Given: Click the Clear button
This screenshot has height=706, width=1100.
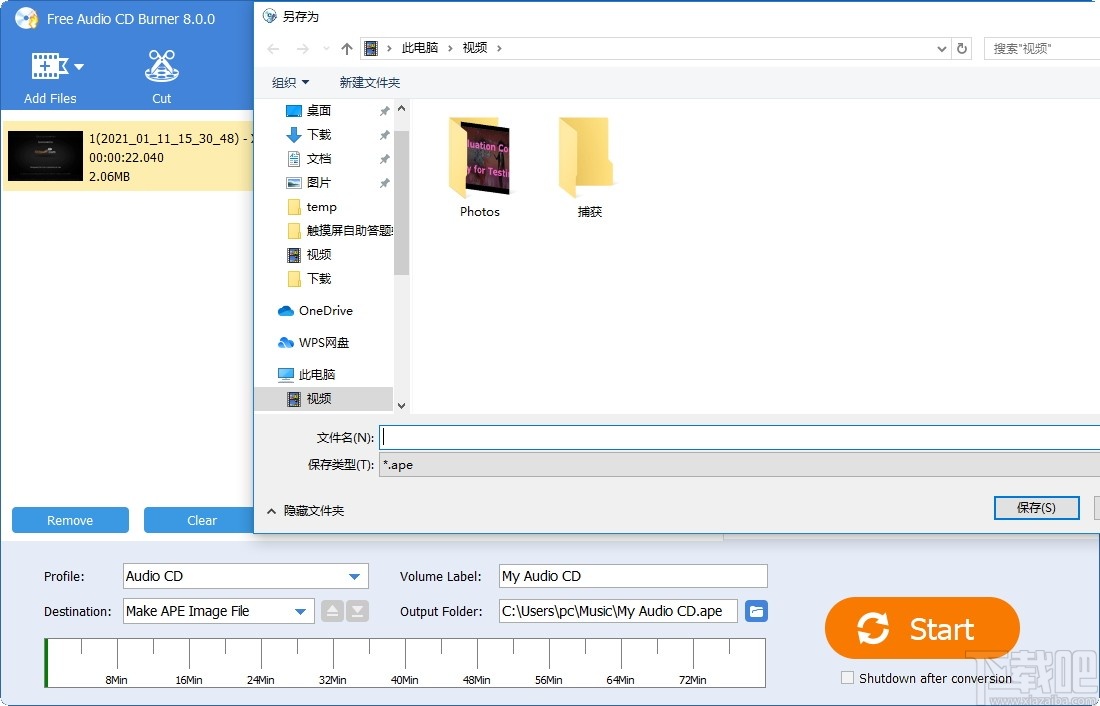Looking at the screenshot, I should (200, 520).
